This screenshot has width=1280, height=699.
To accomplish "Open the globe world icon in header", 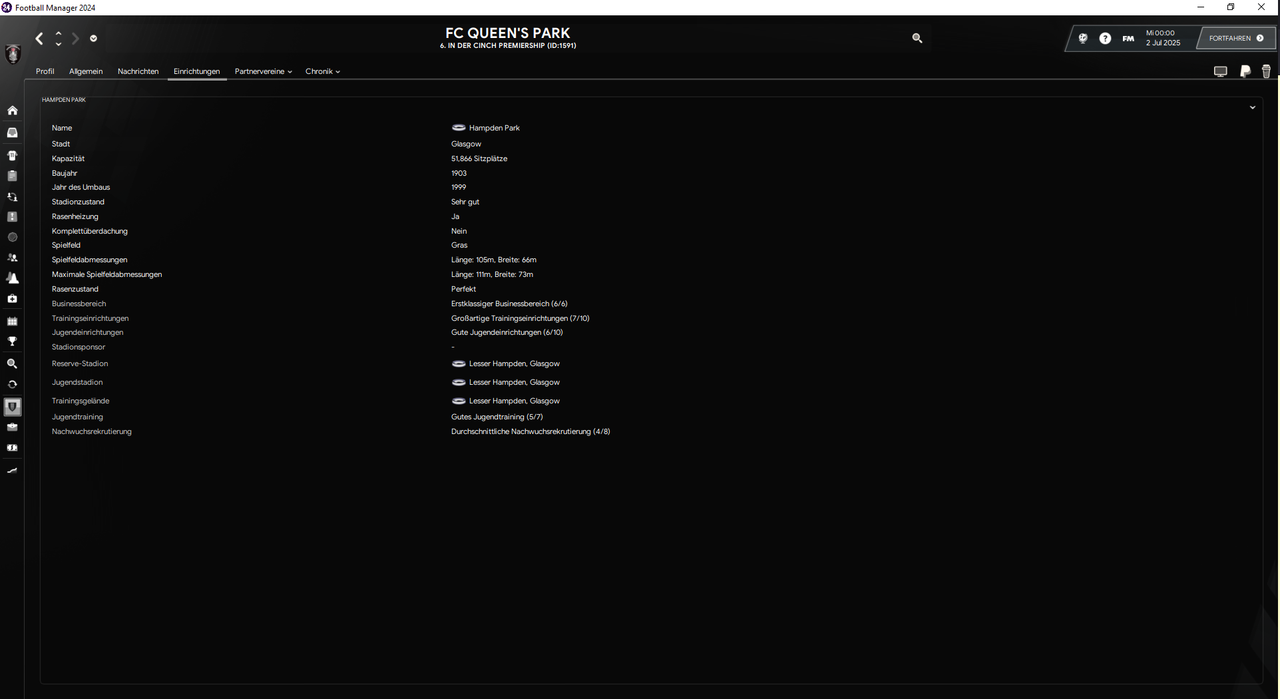I will click(x=1082, y=38).
